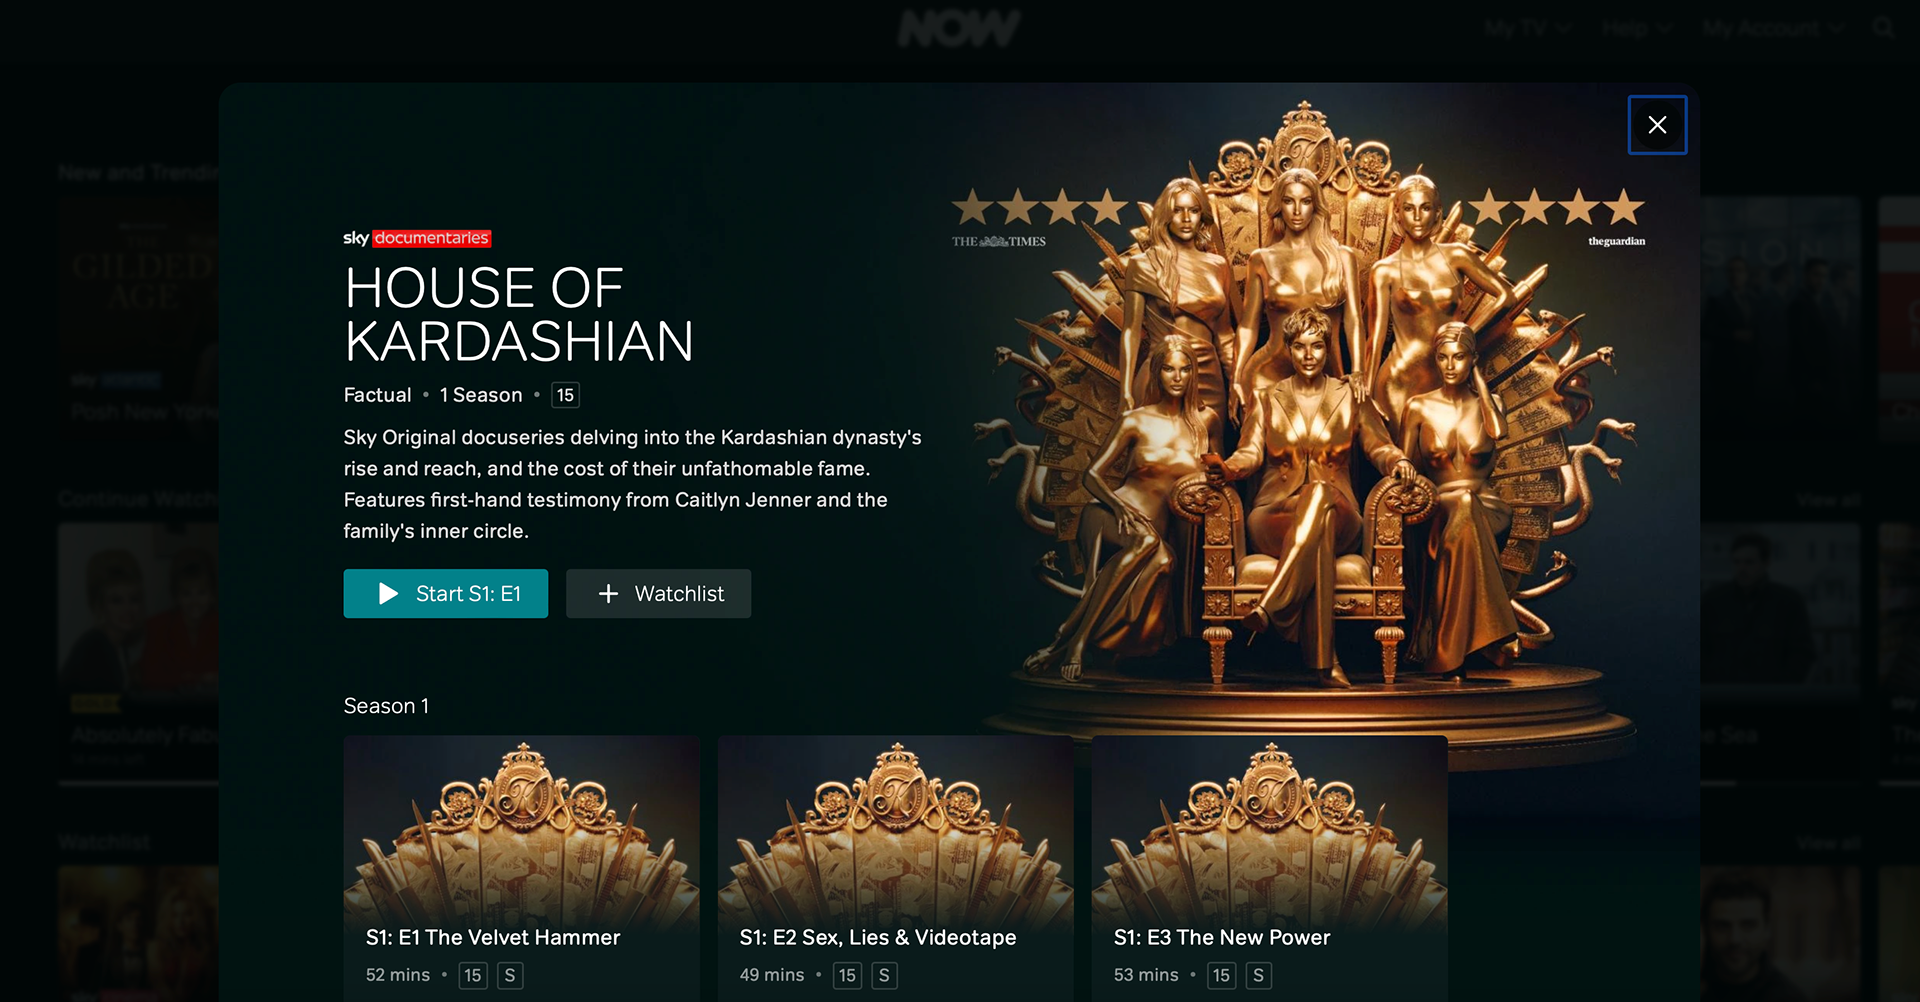This screenshot has width=1920, height=1002.
Task: Click the 15 rating badge on Sex, Lies & Videotape
Action: coord(847,975)
